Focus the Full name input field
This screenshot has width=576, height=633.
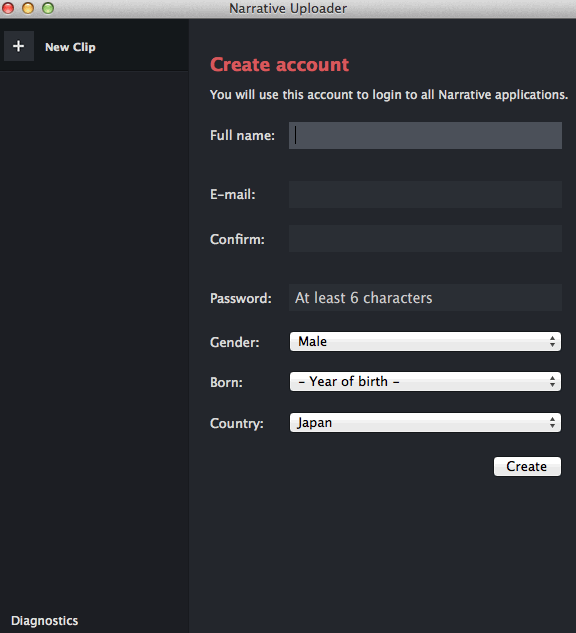425,135
